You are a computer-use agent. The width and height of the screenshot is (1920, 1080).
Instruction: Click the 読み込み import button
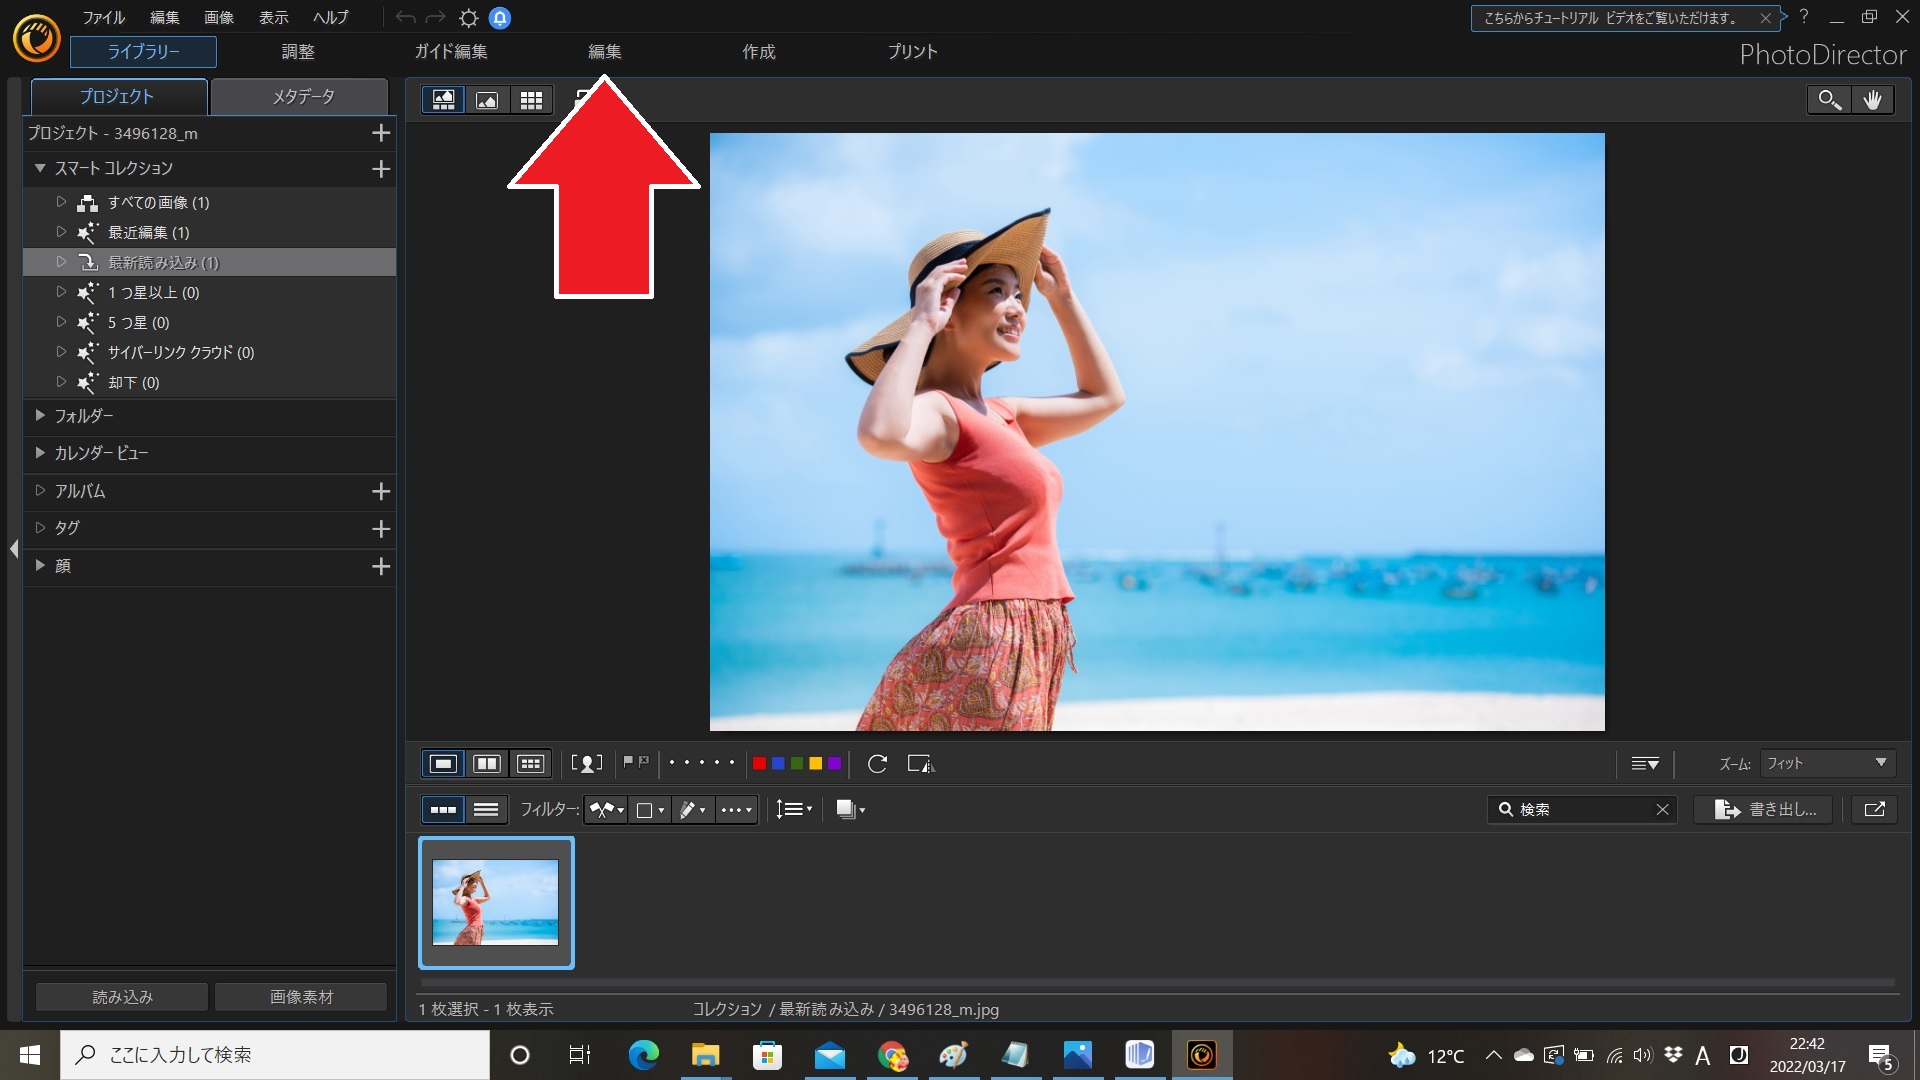122,997
